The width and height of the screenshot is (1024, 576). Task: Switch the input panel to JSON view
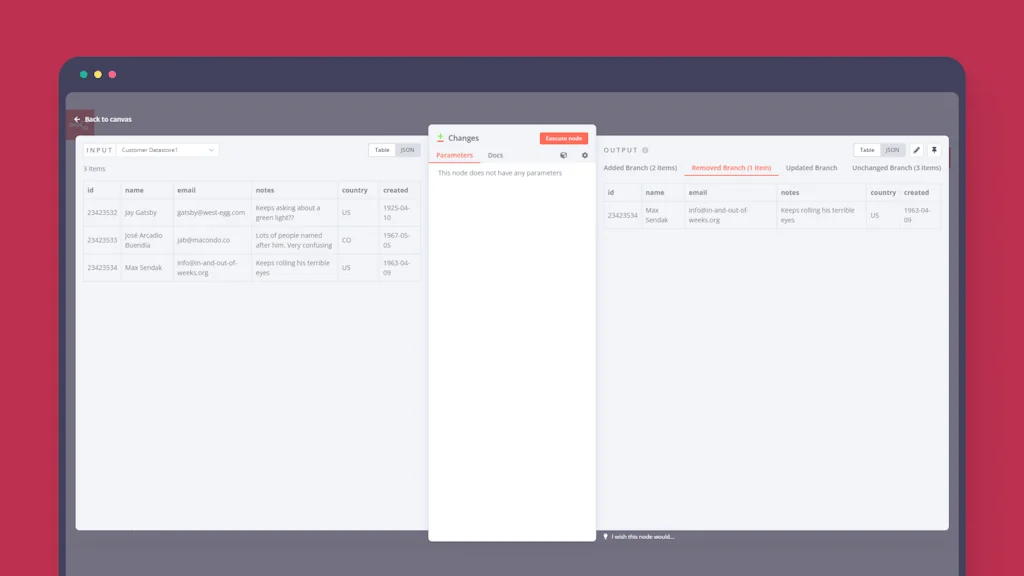407,149
